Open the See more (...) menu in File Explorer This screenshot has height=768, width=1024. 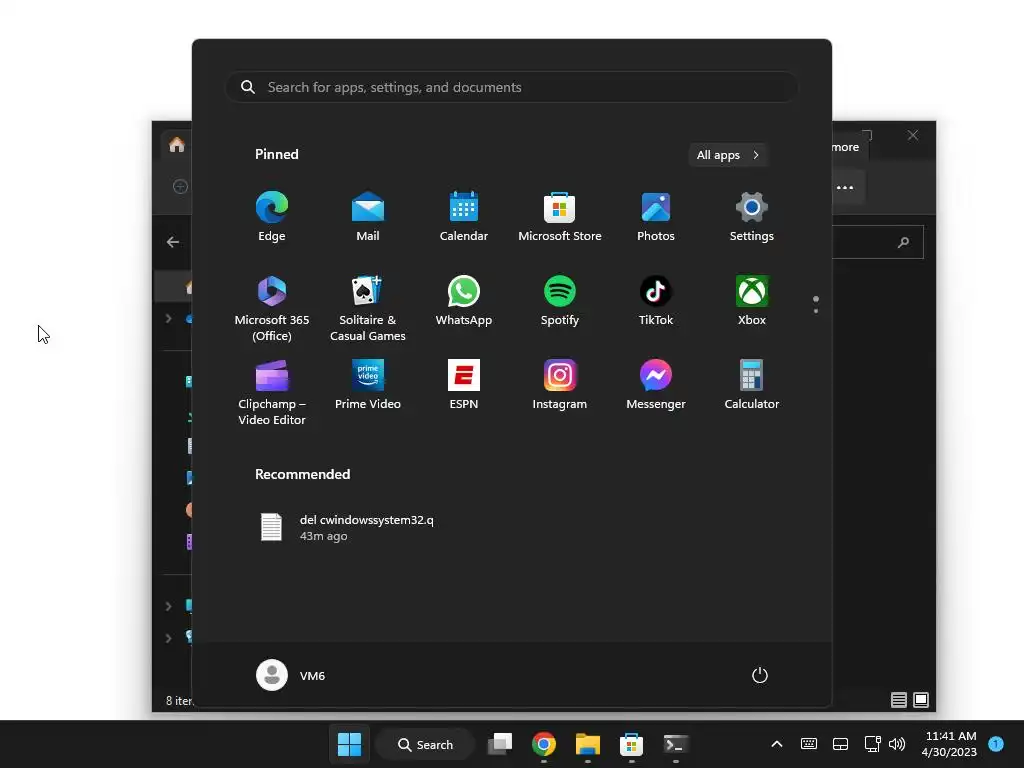[845, 187]
